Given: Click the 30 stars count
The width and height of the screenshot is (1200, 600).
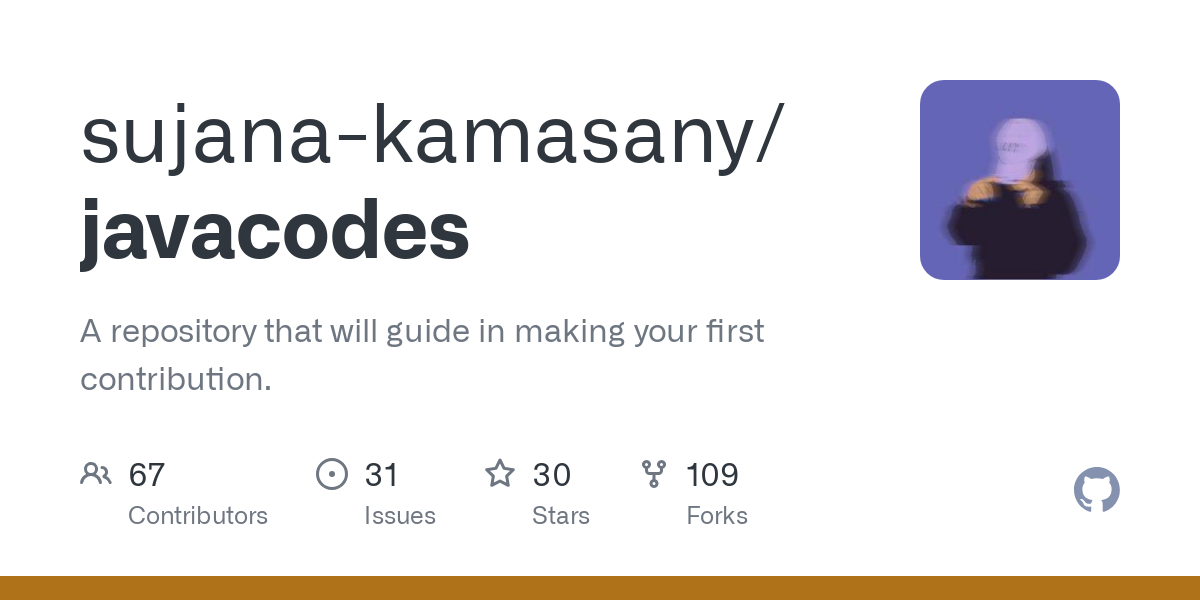Looking at the screenshot, I should pyautogui.click(x=551, y=475).
